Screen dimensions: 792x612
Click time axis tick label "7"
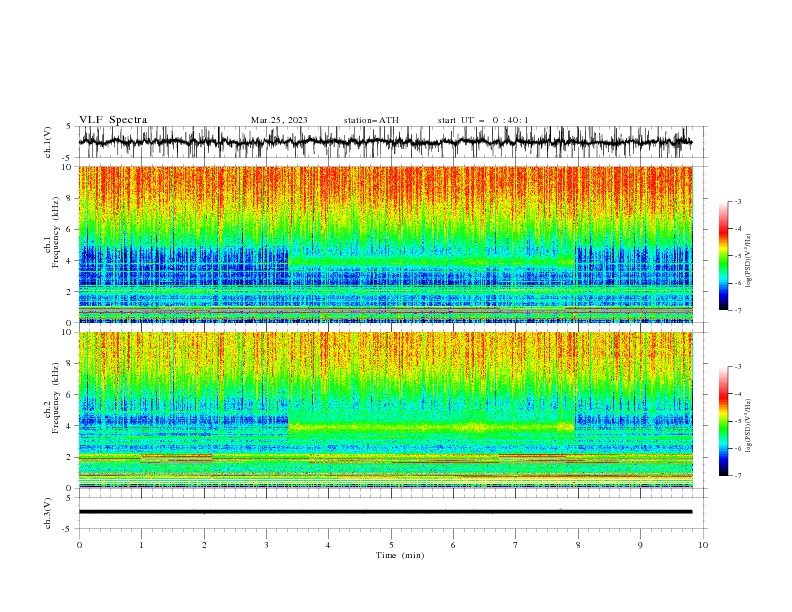[516, 545]
